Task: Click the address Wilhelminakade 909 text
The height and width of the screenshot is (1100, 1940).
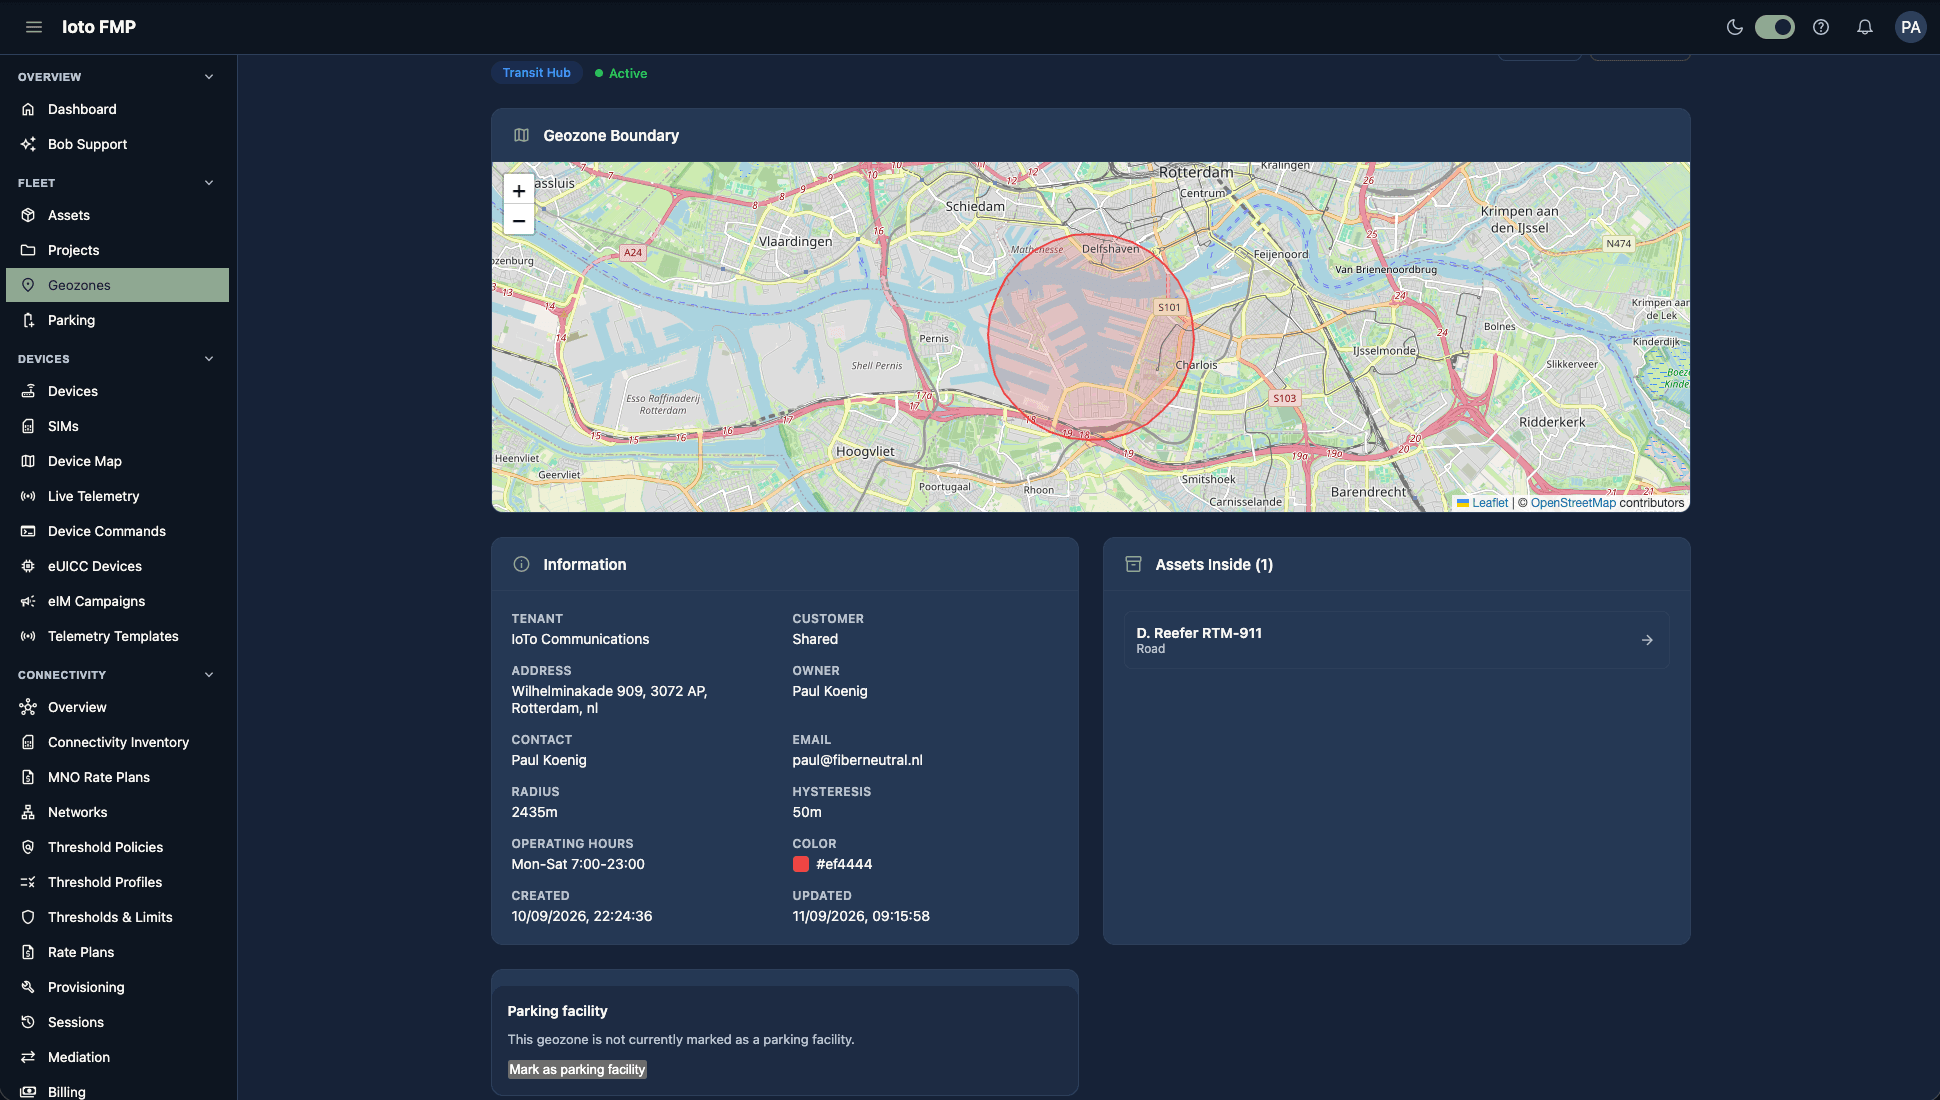Action: click(609, 700)
